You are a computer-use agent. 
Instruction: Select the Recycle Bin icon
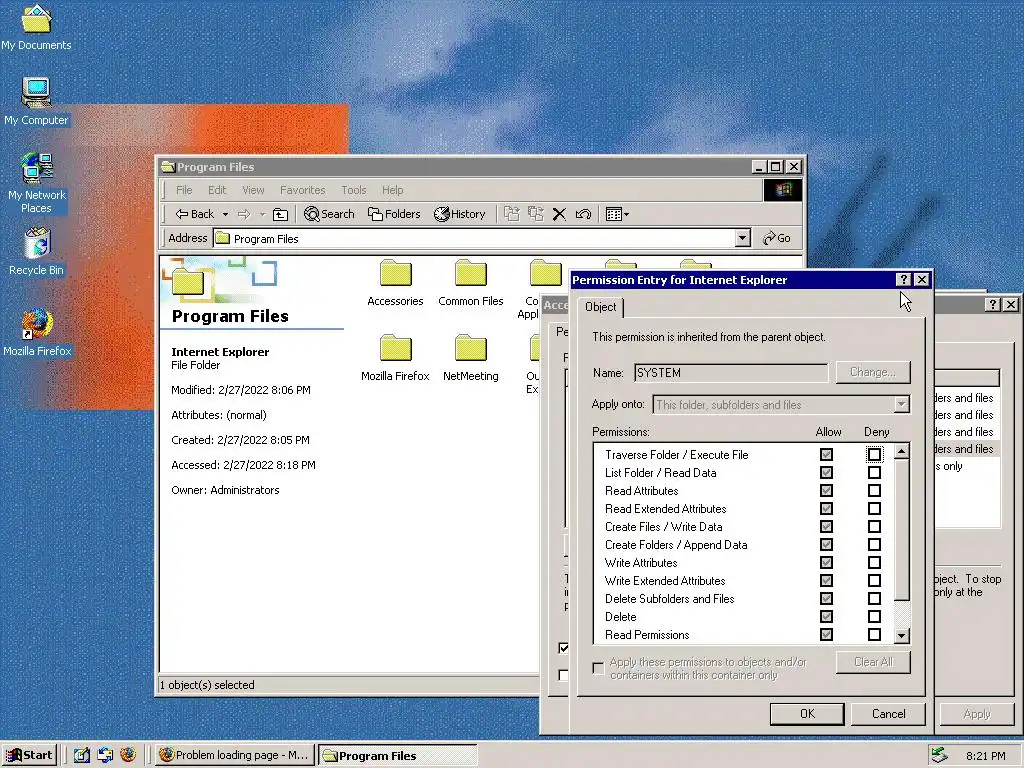coord(37,251)
